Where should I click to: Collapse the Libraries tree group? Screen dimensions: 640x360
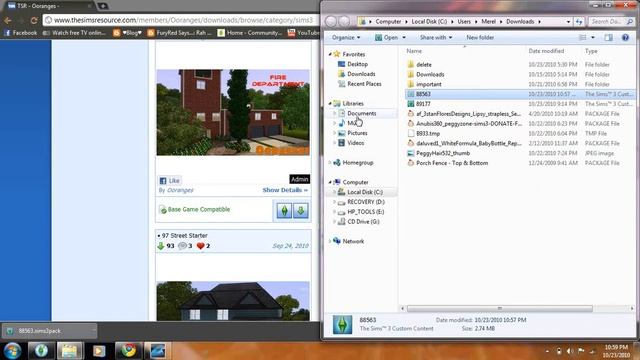(x=330, y=103)
